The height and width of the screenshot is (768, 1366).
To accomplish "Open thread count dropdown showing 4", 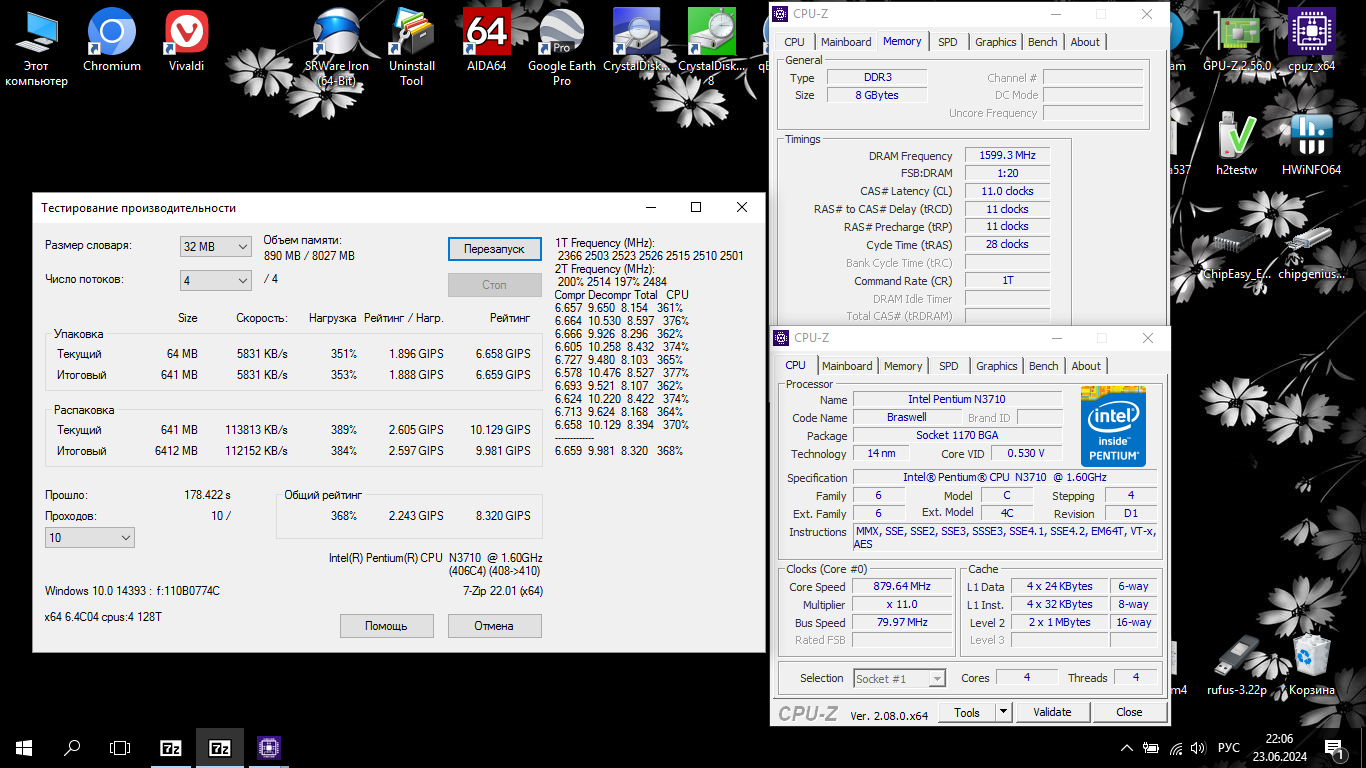I will [216, 280].
